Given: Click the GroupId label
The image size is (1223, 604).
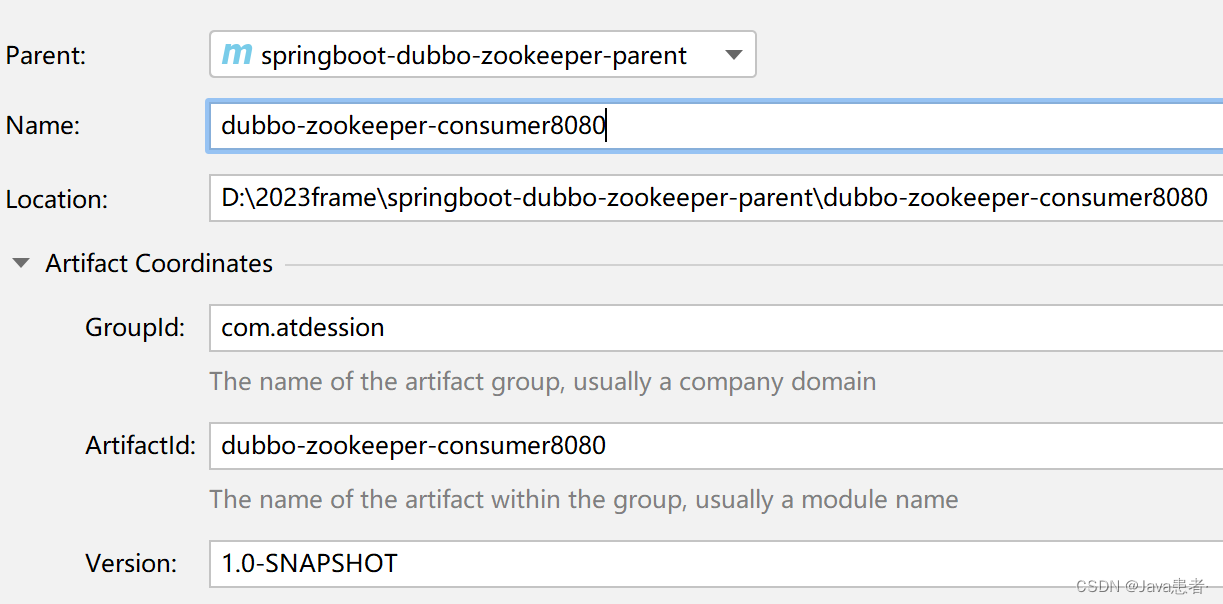Looking at the screenshot, I should point(135,328).
